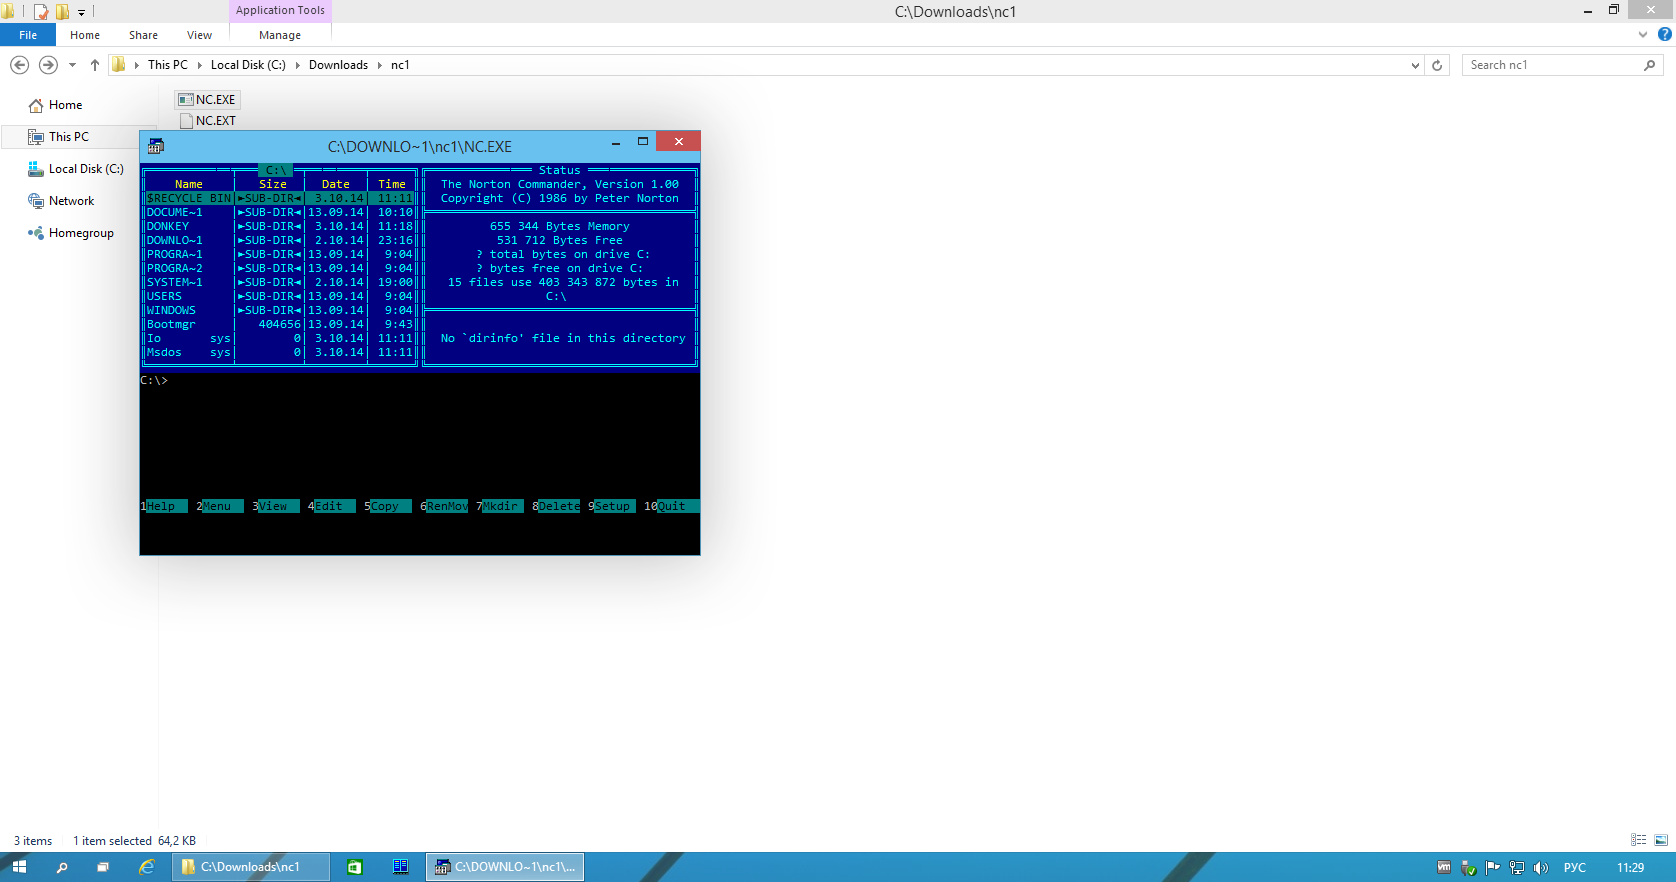Open Recent locations dropdown arrow

point(72,65)
